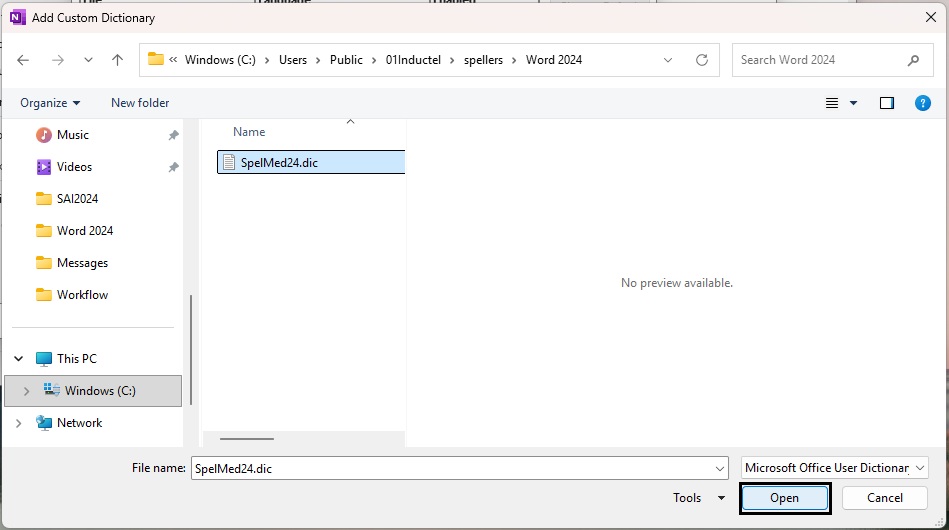This screenshot has height=530, width=949.
Task: Click the Up one level arrow
Action: pos(117,60)
